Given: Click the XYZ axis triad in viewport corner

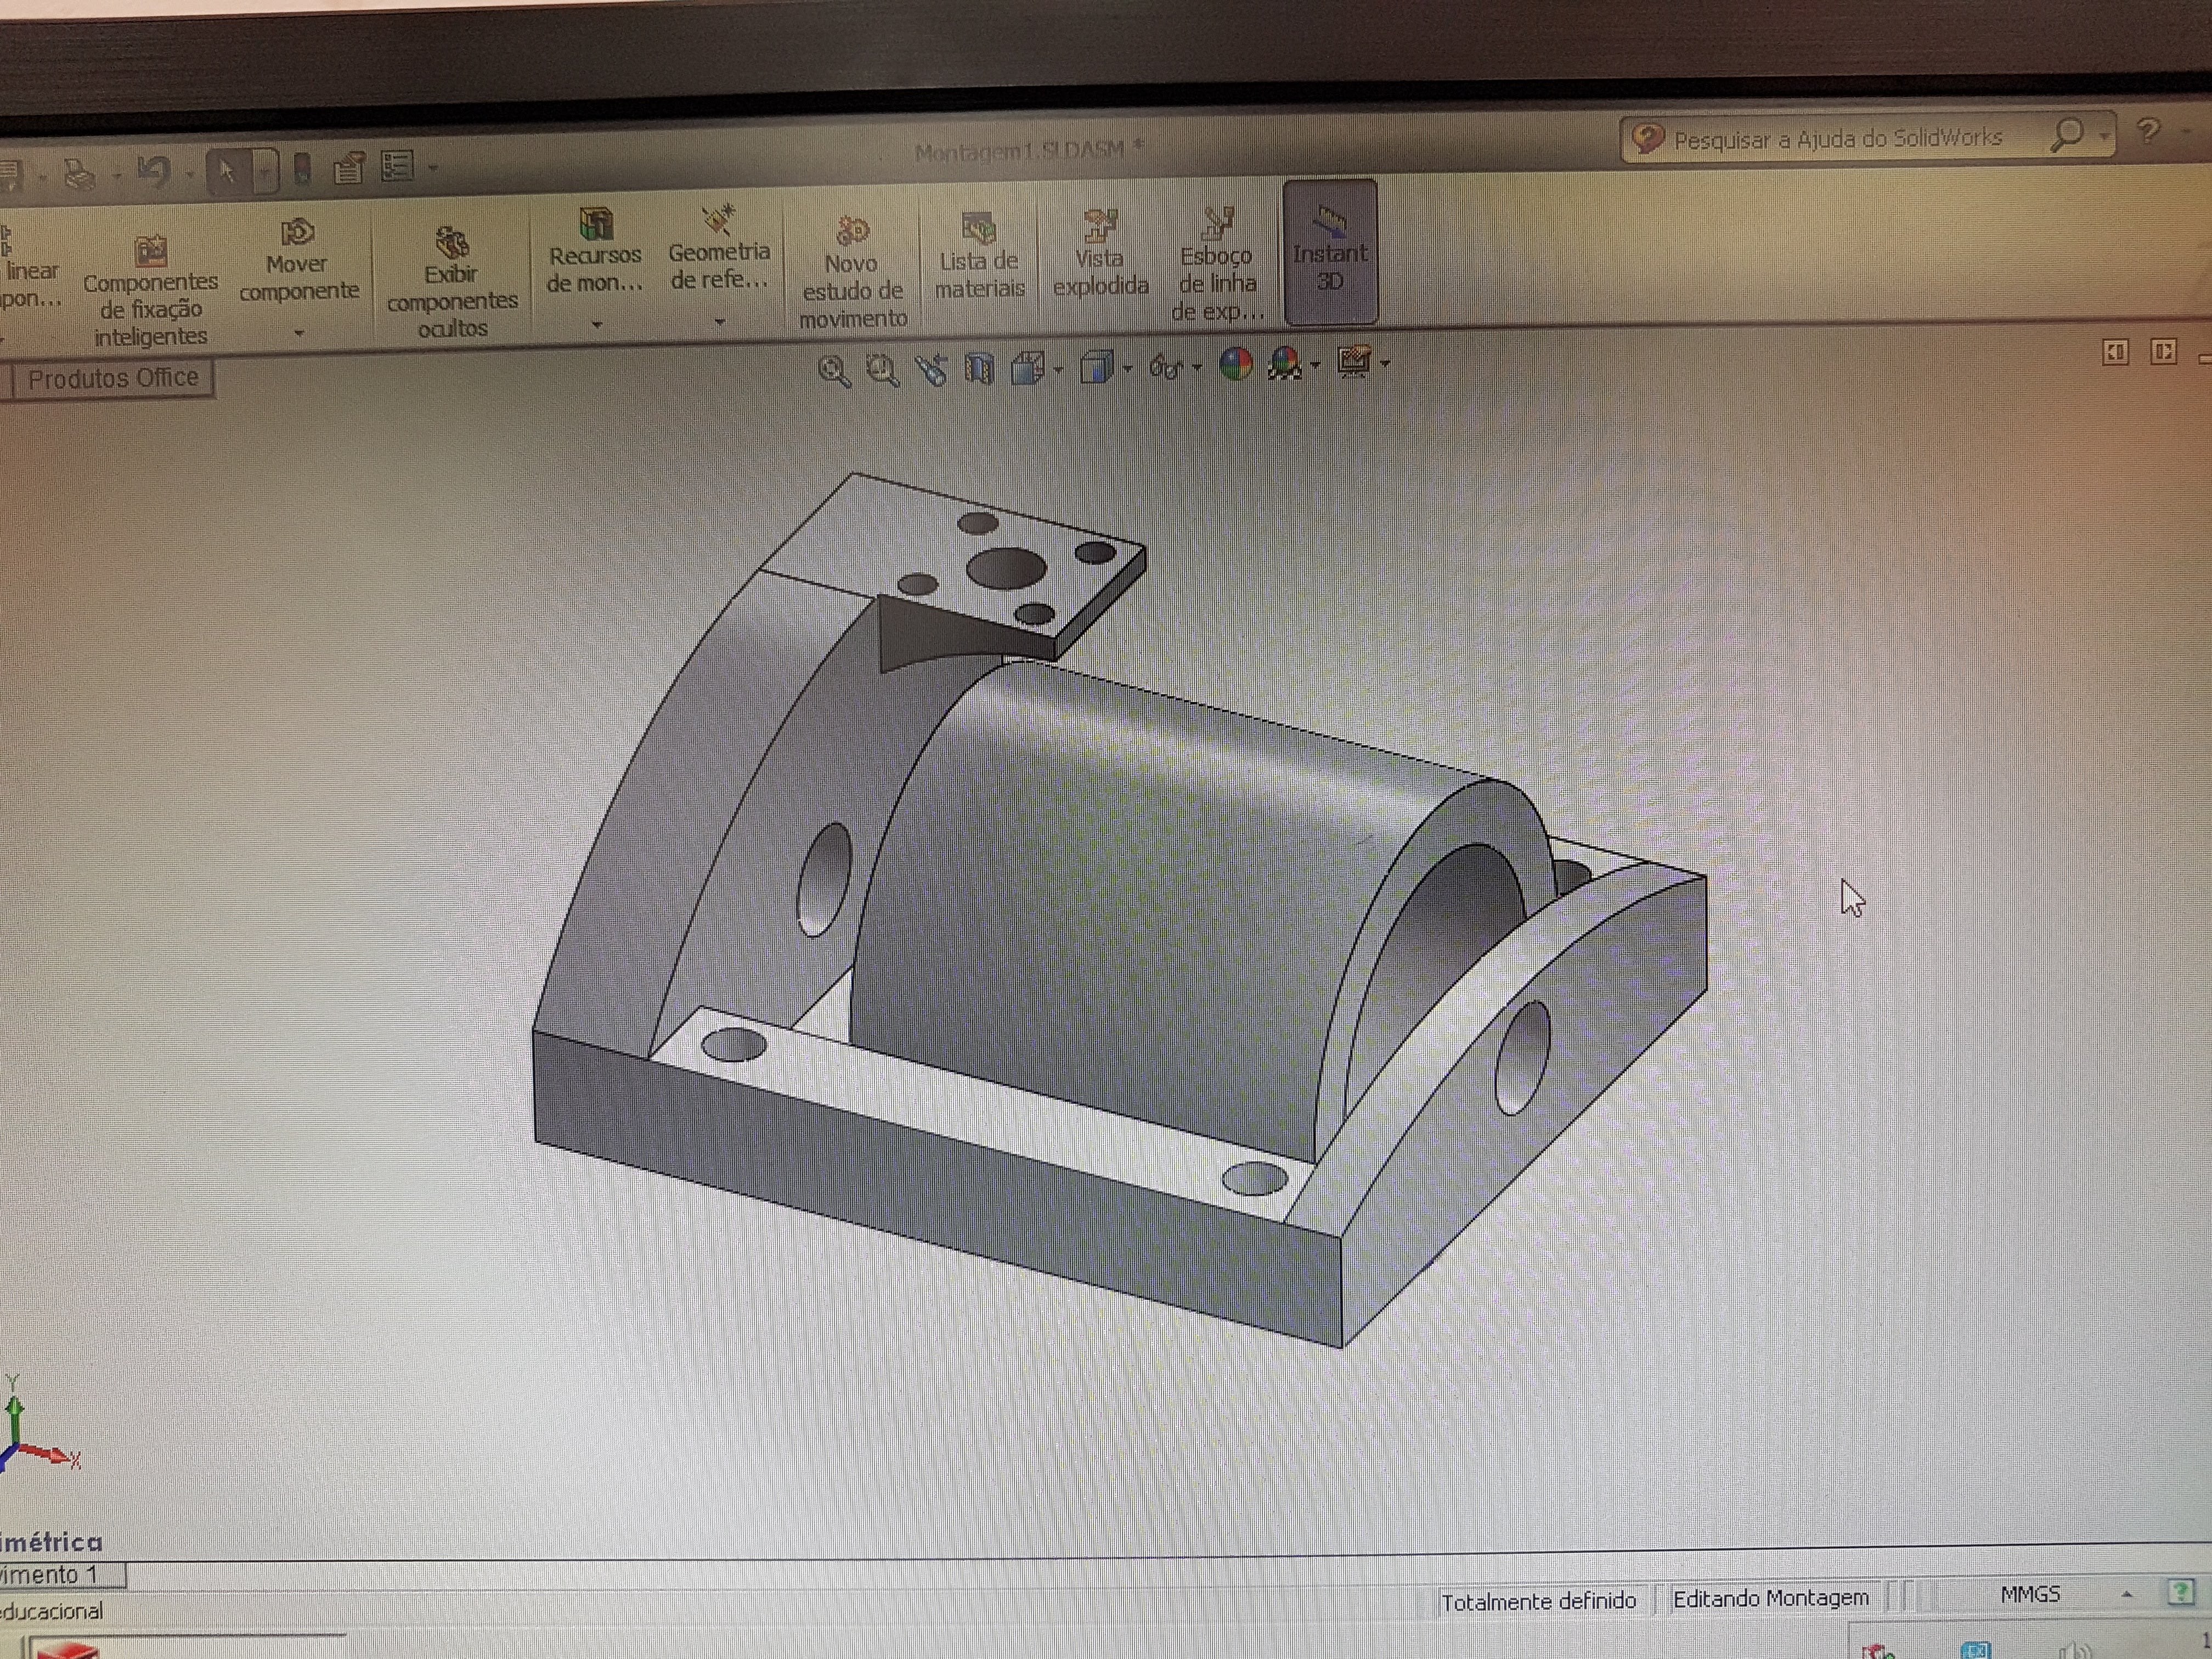Looking at the screenshot, I should (38, 1425).
